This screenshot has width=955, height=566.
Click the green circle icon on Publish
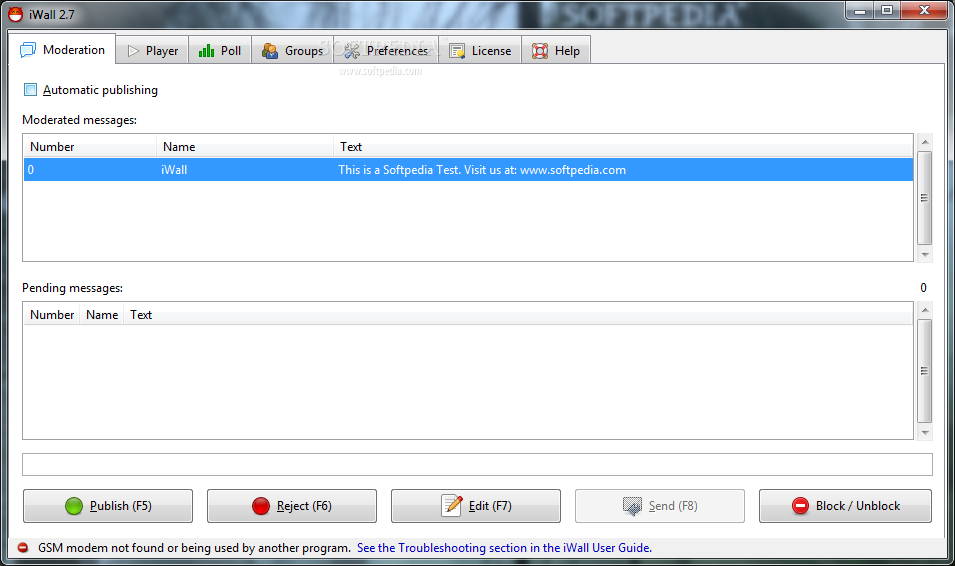pyautogui.click(x=74, y=506)
